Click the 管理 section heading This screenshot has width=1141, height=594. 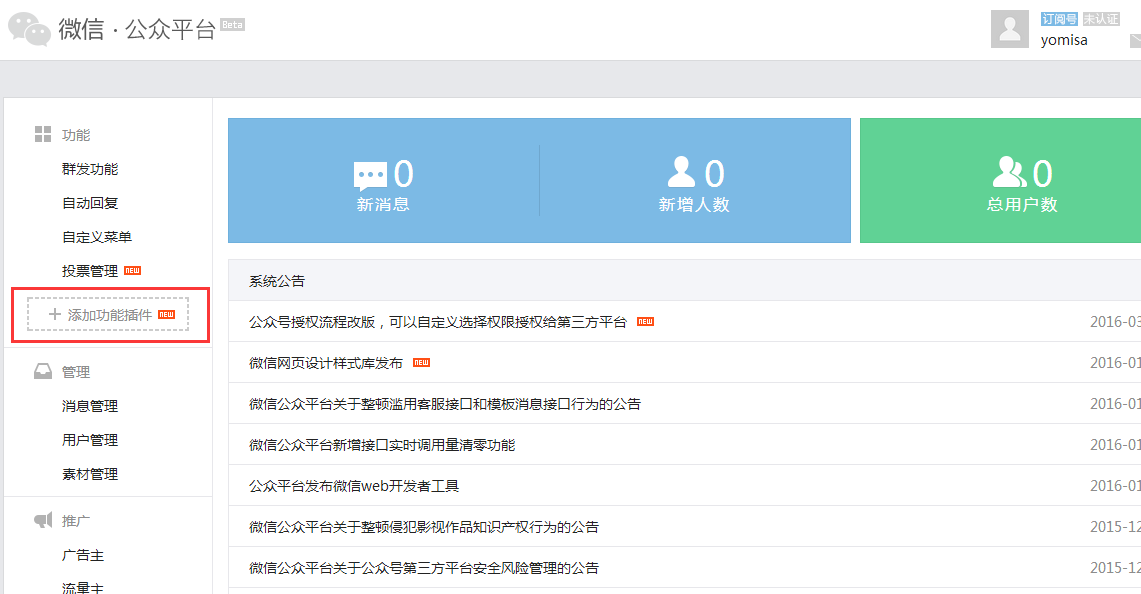tap(76, 372)
